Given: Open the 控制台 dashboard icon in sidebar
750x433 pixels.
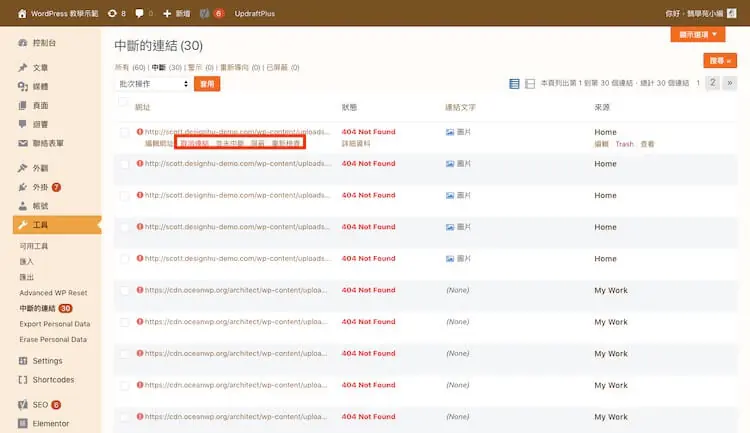Looking at the screenshot, I should coord(22,43).
